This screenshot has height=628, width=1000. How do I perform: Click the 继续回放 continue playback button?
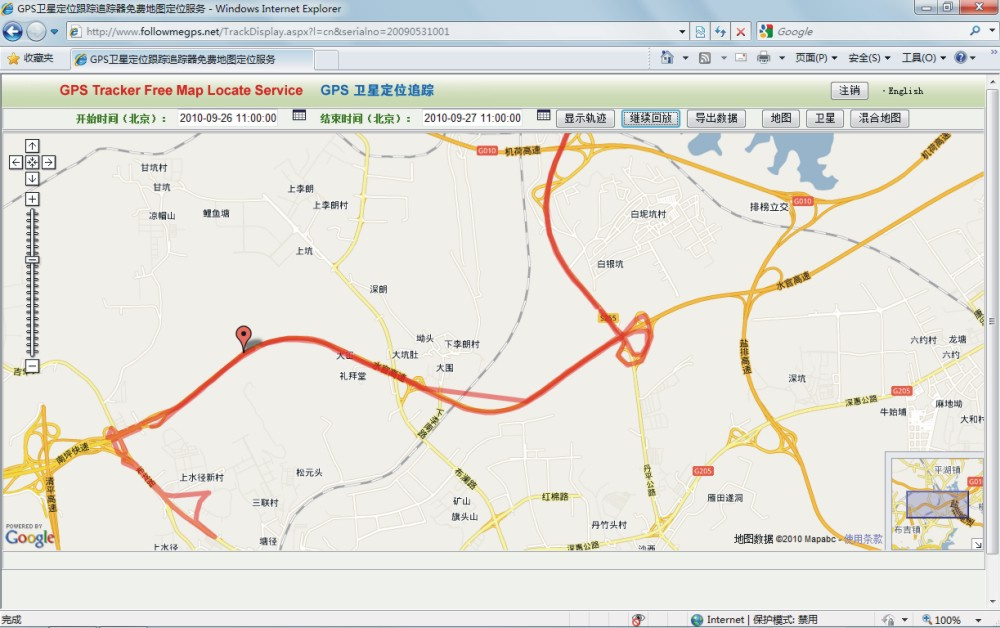(651, 119)
